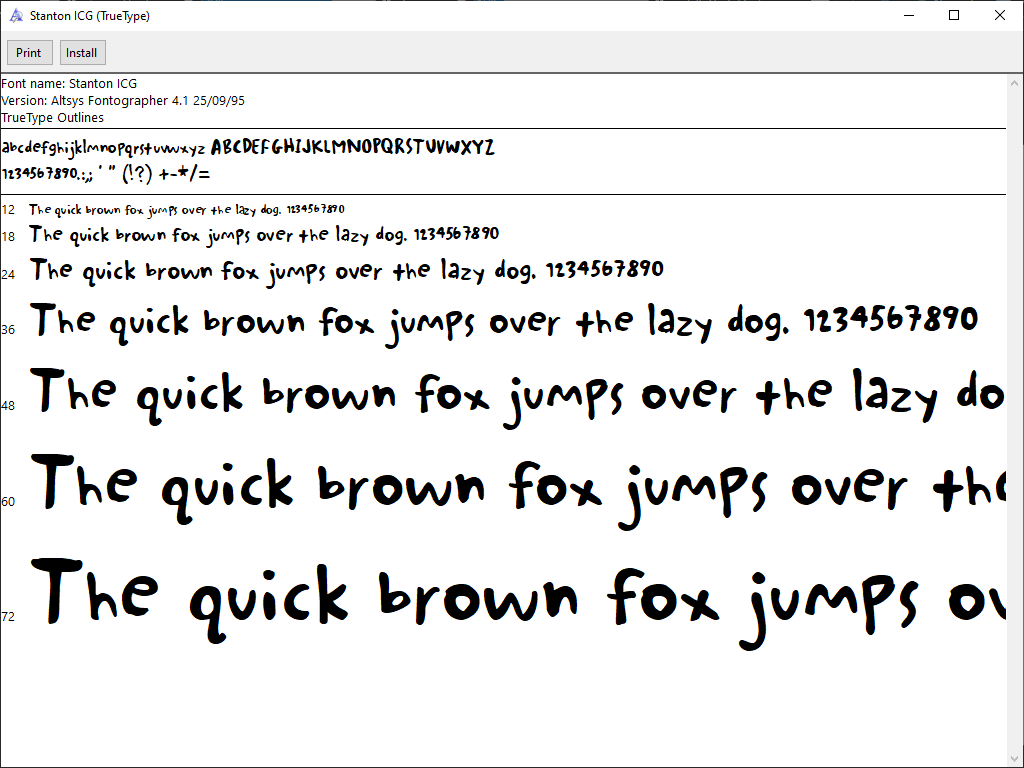Click the Print button
The image size is (1024, 768).
pyautogui.click(x=29, y=53)
